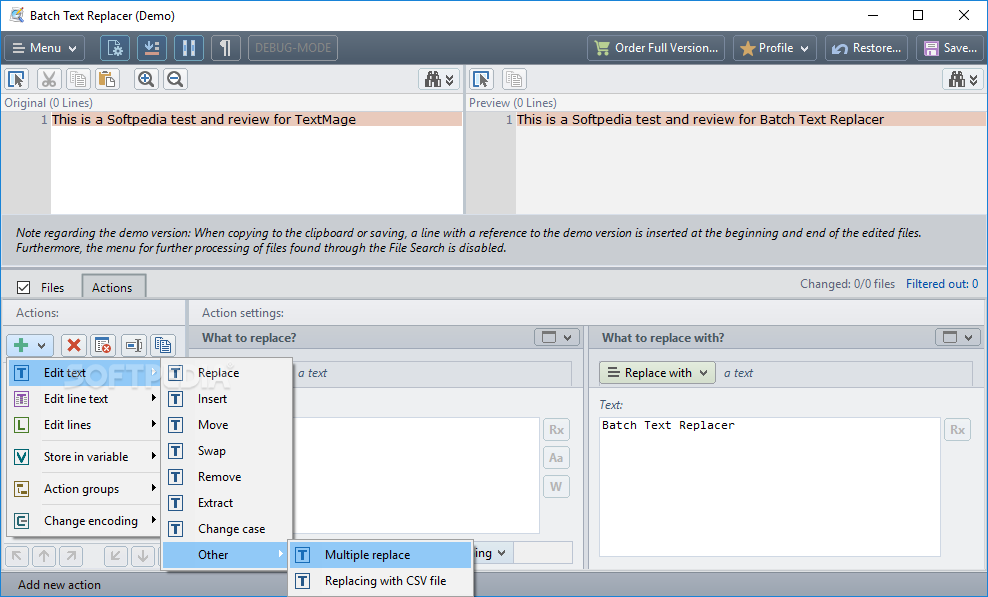The image size is (988, 597).
Task: Click move action down-left arrow icon
Action: tap(116, 556)
